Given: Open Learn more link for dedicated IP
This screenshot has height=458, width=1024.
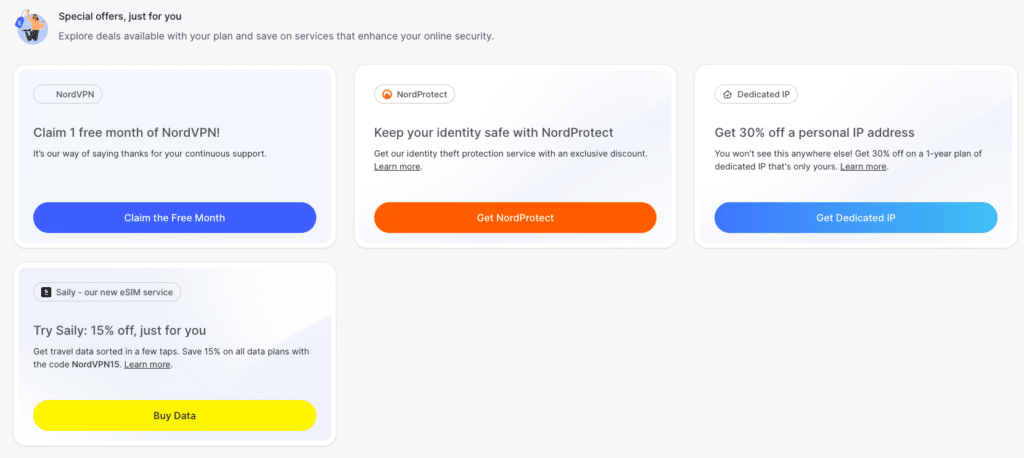Looking at the screenshot, I should (x=863, y=166).
